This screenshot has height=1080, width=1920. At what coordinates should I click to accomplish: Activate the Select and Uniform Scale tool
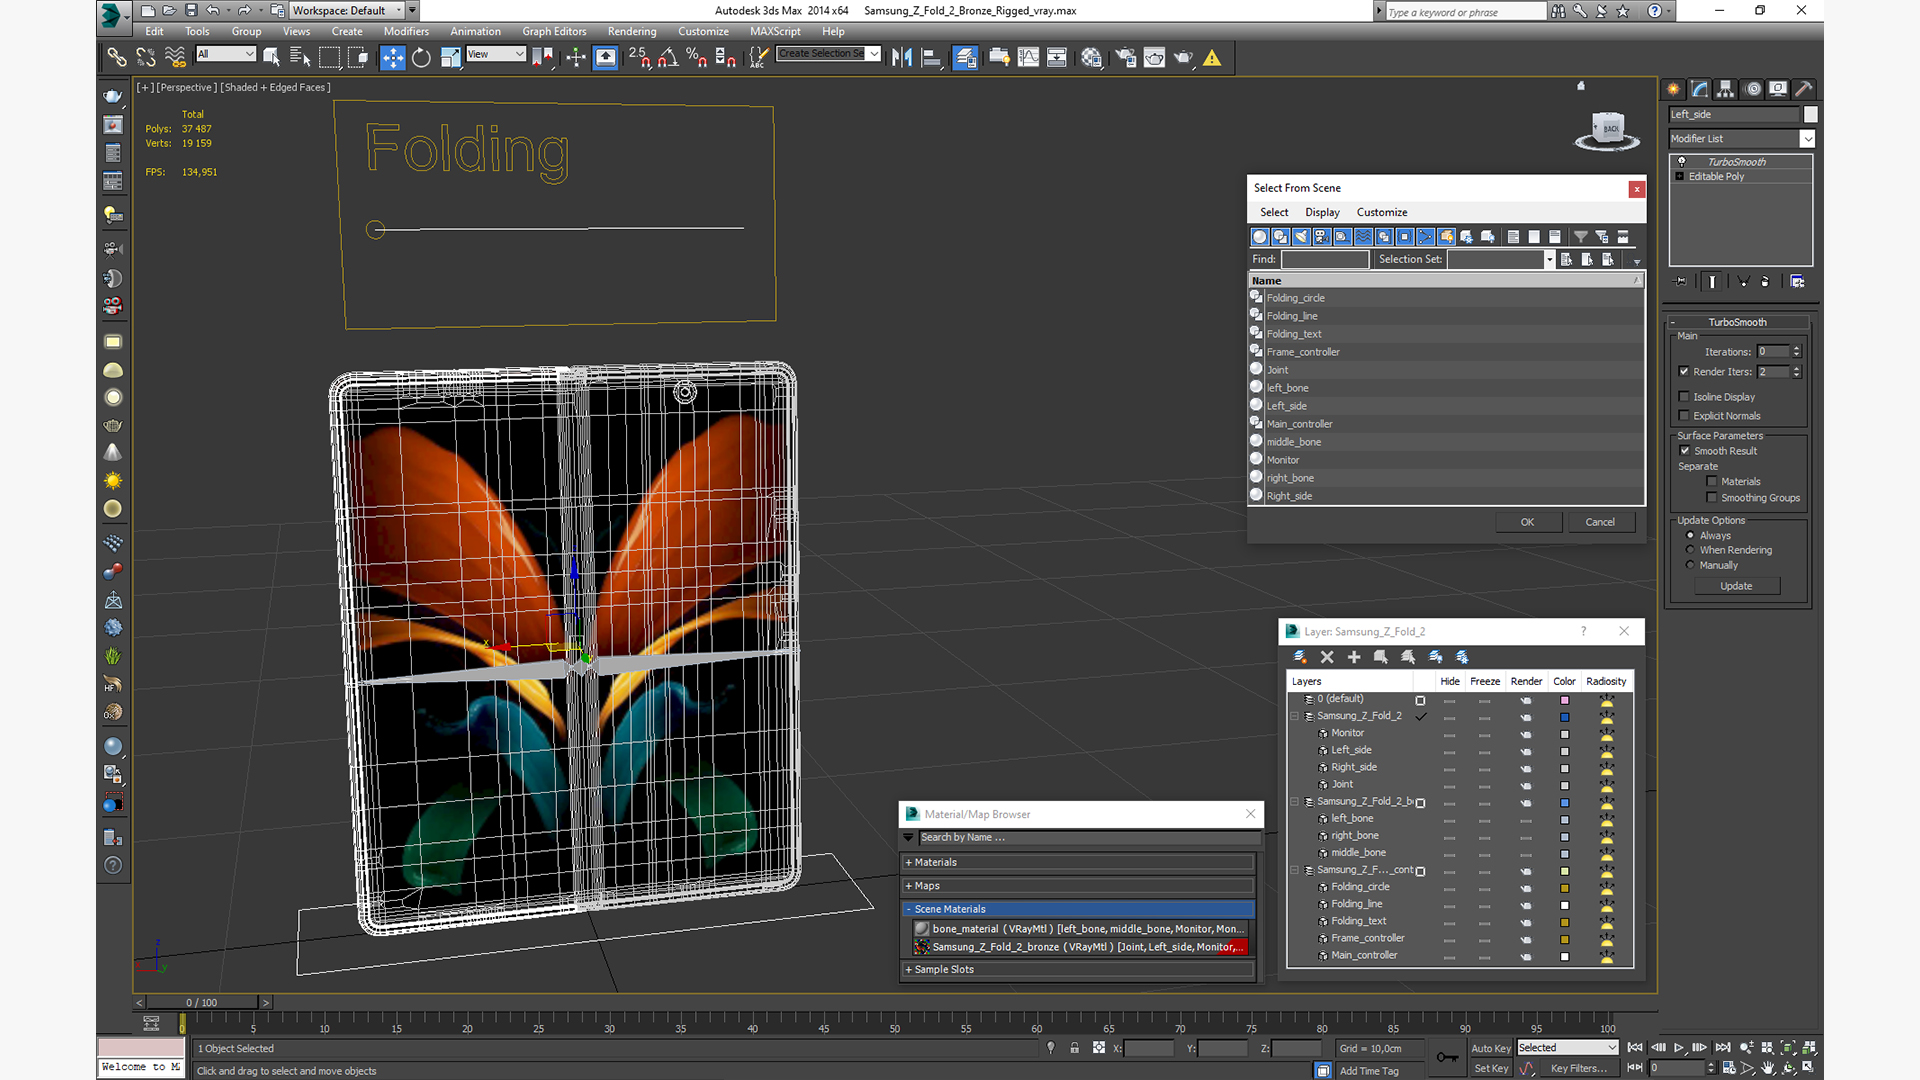[450, 58]
